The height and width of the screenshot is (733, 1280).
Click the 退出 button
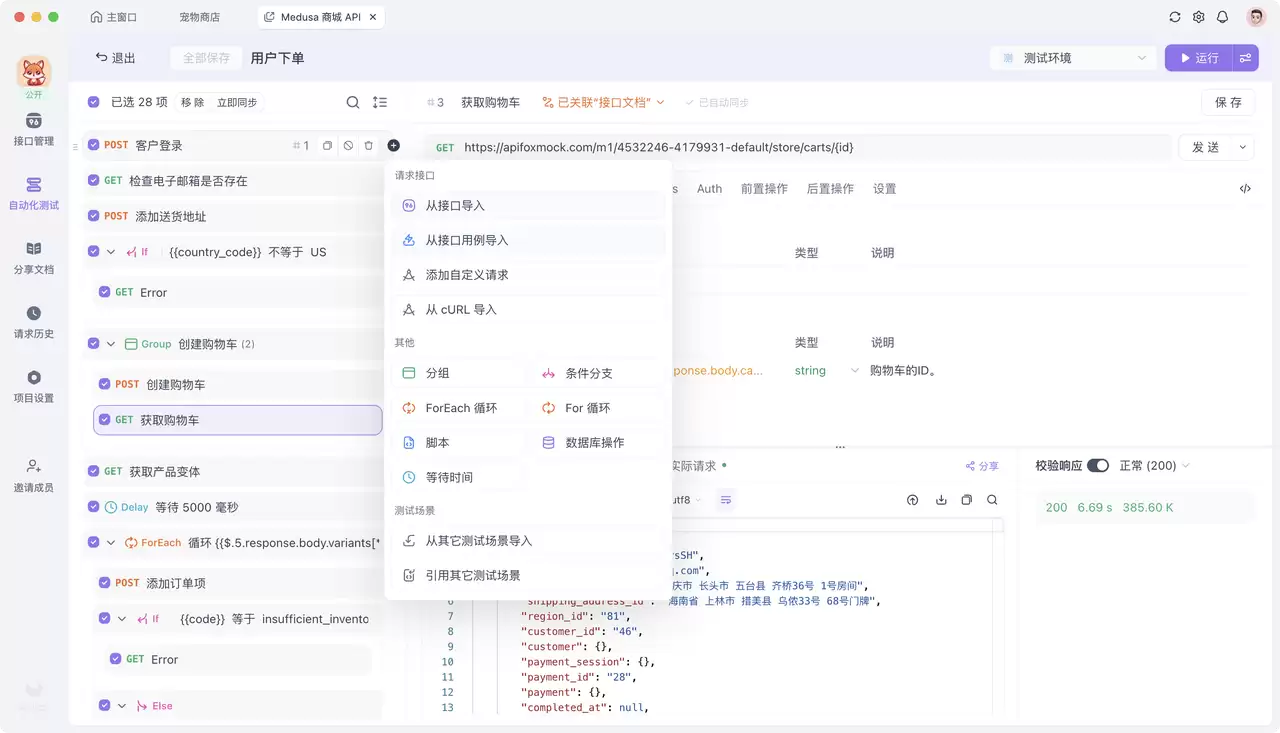(x=115, y=58)
